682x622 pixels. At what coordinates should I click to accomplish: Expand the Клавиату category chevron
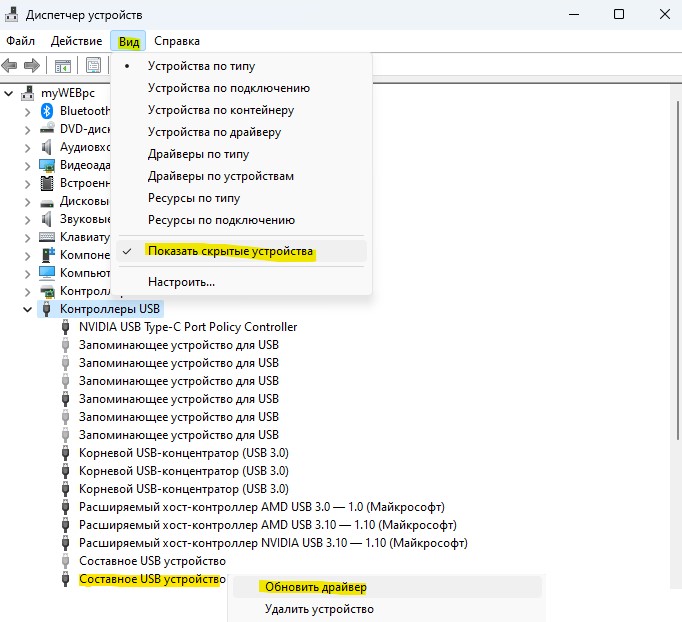[x=27, y=238]
